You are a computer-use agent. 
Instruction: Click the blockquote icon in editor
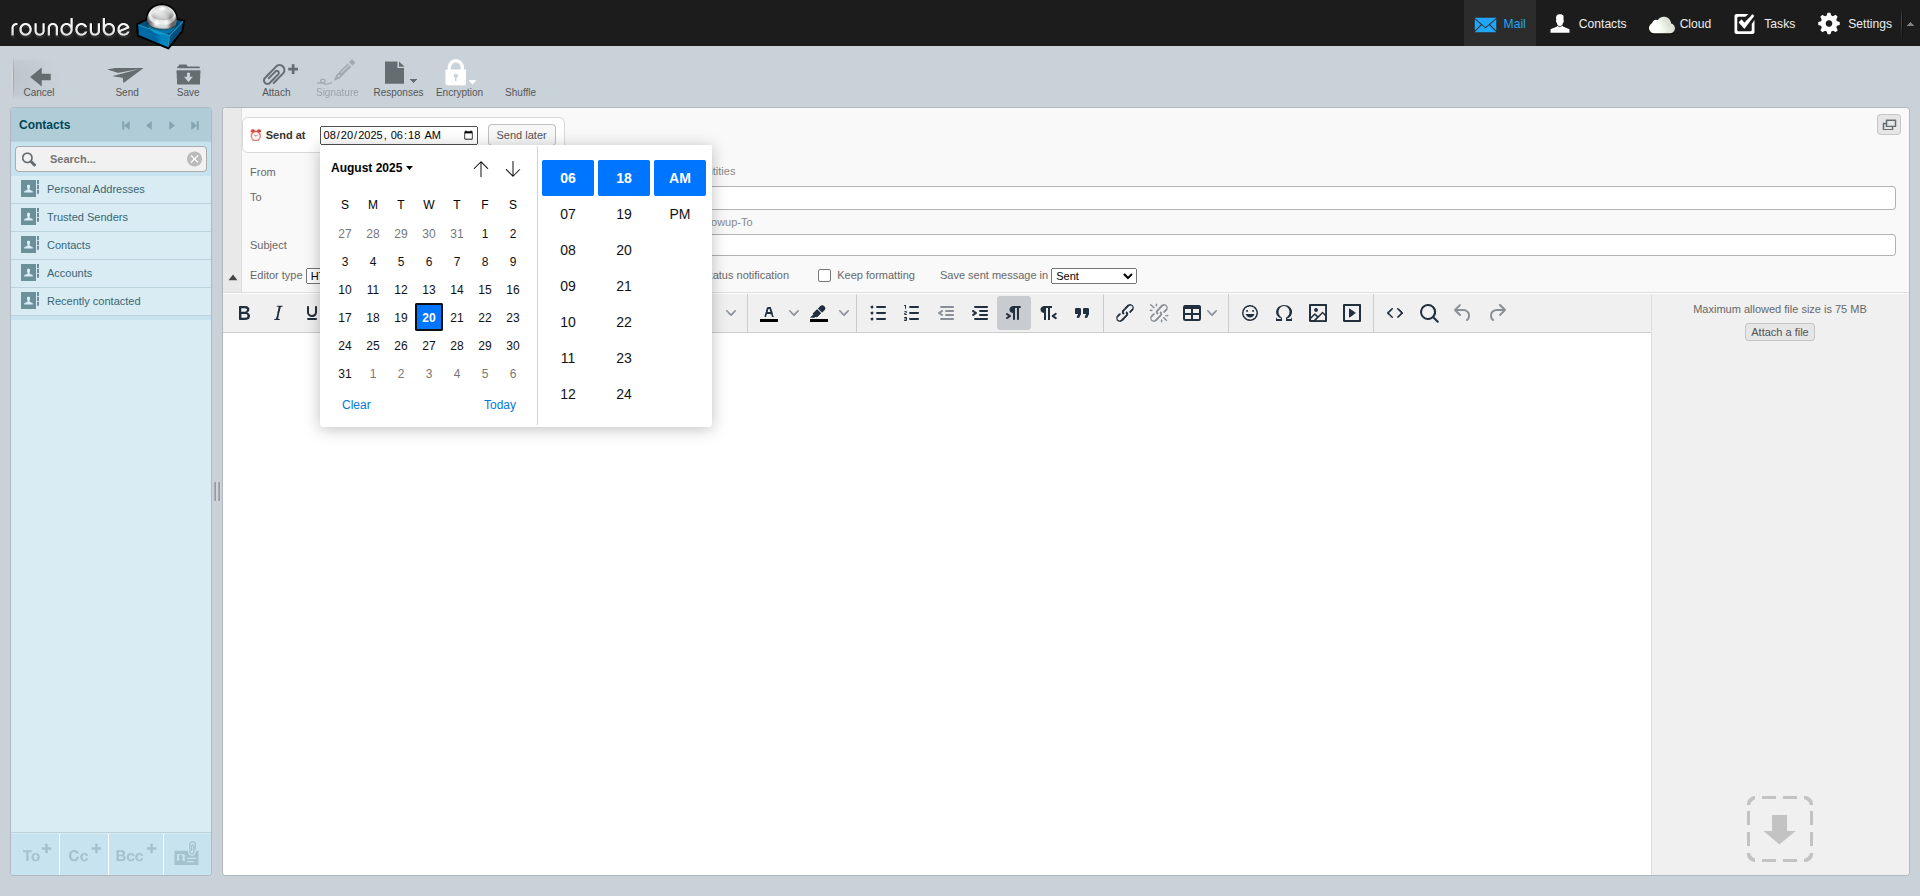point(1082,313)
